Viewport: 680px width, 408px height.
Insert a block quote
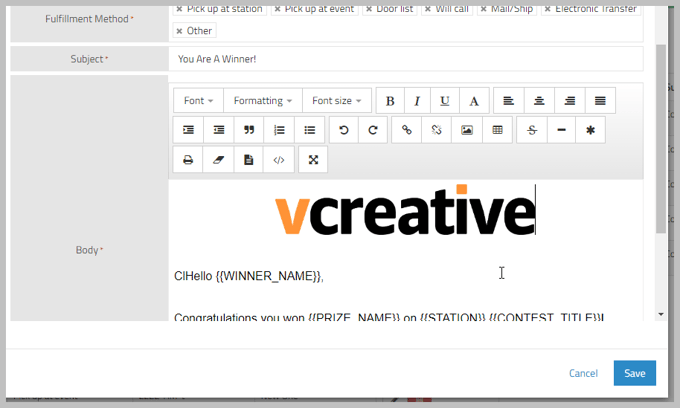point(248,130)
